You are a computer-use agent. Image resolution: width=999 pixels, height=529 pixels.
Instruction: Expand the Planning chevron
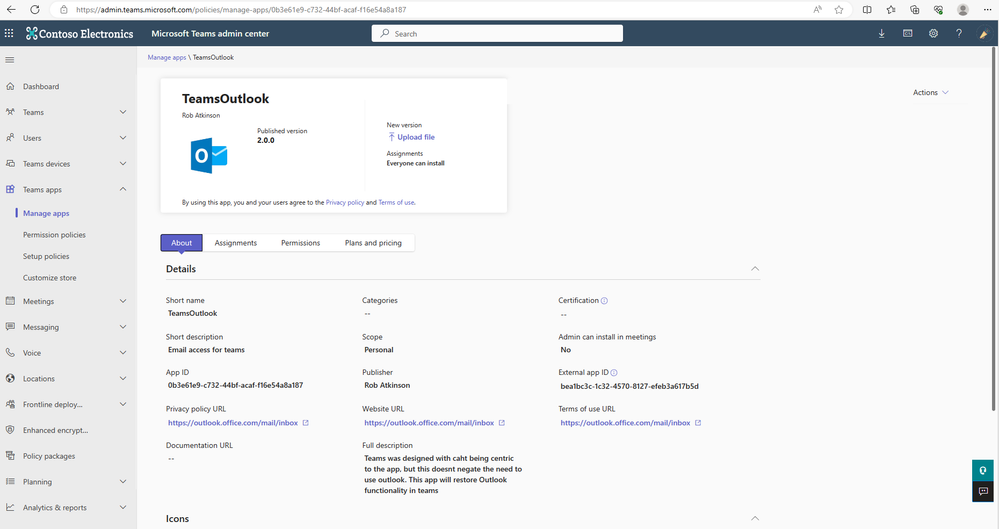pos(123,482)
